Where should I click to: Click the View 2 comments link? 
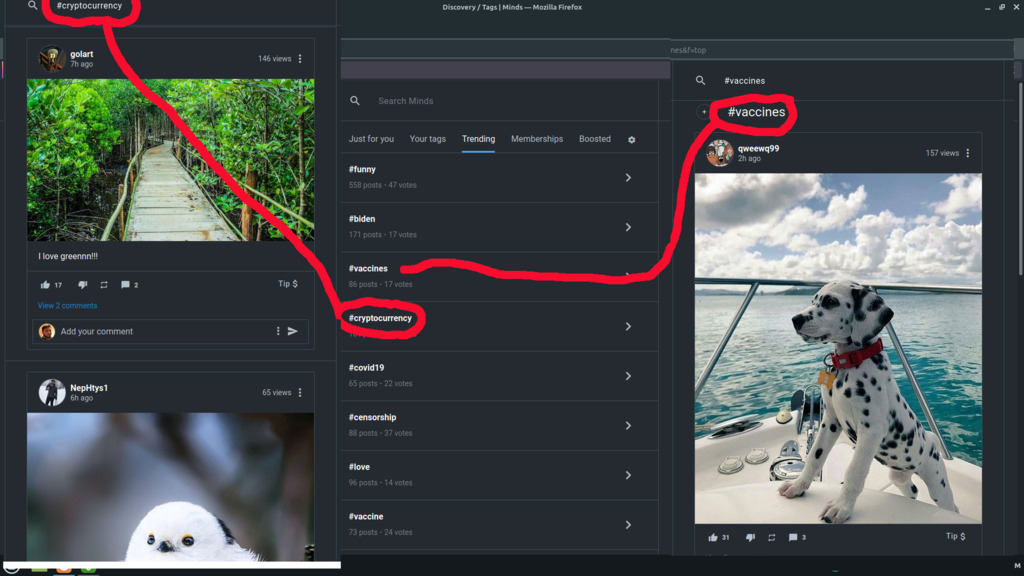point(67,306)
